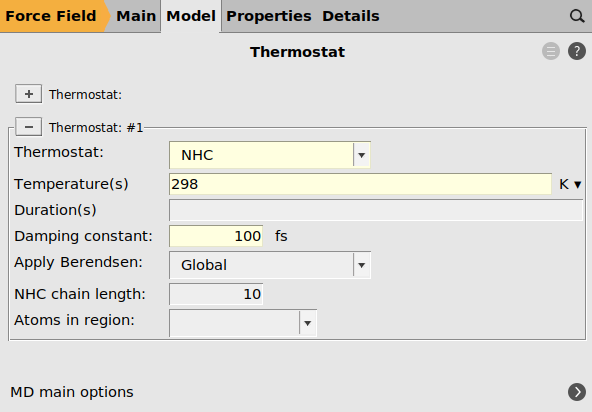Change temperature unit K arrow
Screen dimensions: 592x412
pos(570,184)
